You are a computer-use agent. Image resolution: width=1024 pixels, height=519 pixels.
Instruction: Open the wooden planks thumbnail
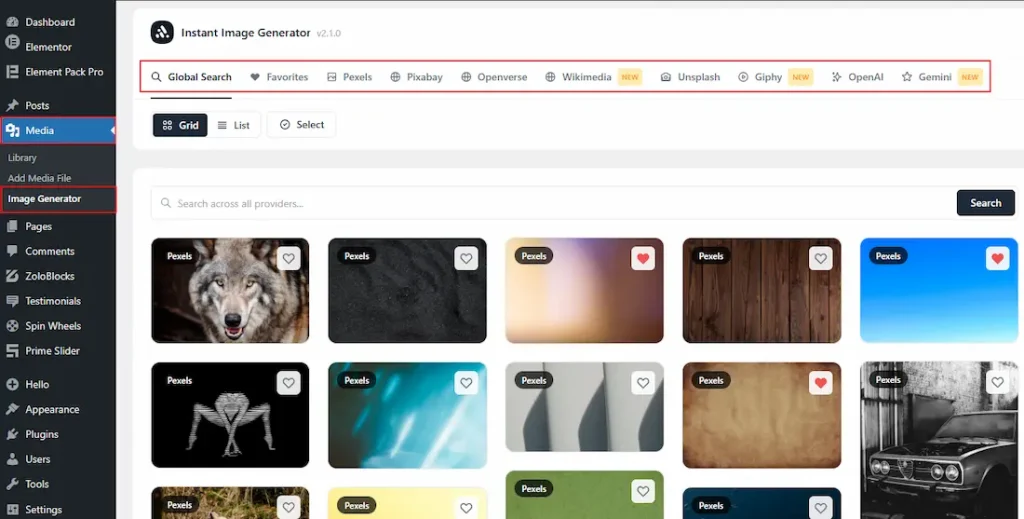point(761,291)
